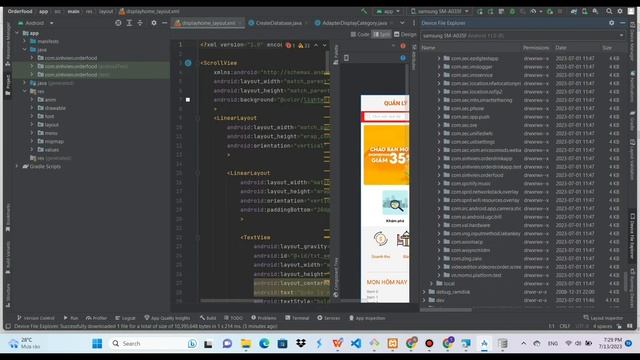The image size is (640, 360).
Task: Open the Terminal tool window
Action: [297, 318]
